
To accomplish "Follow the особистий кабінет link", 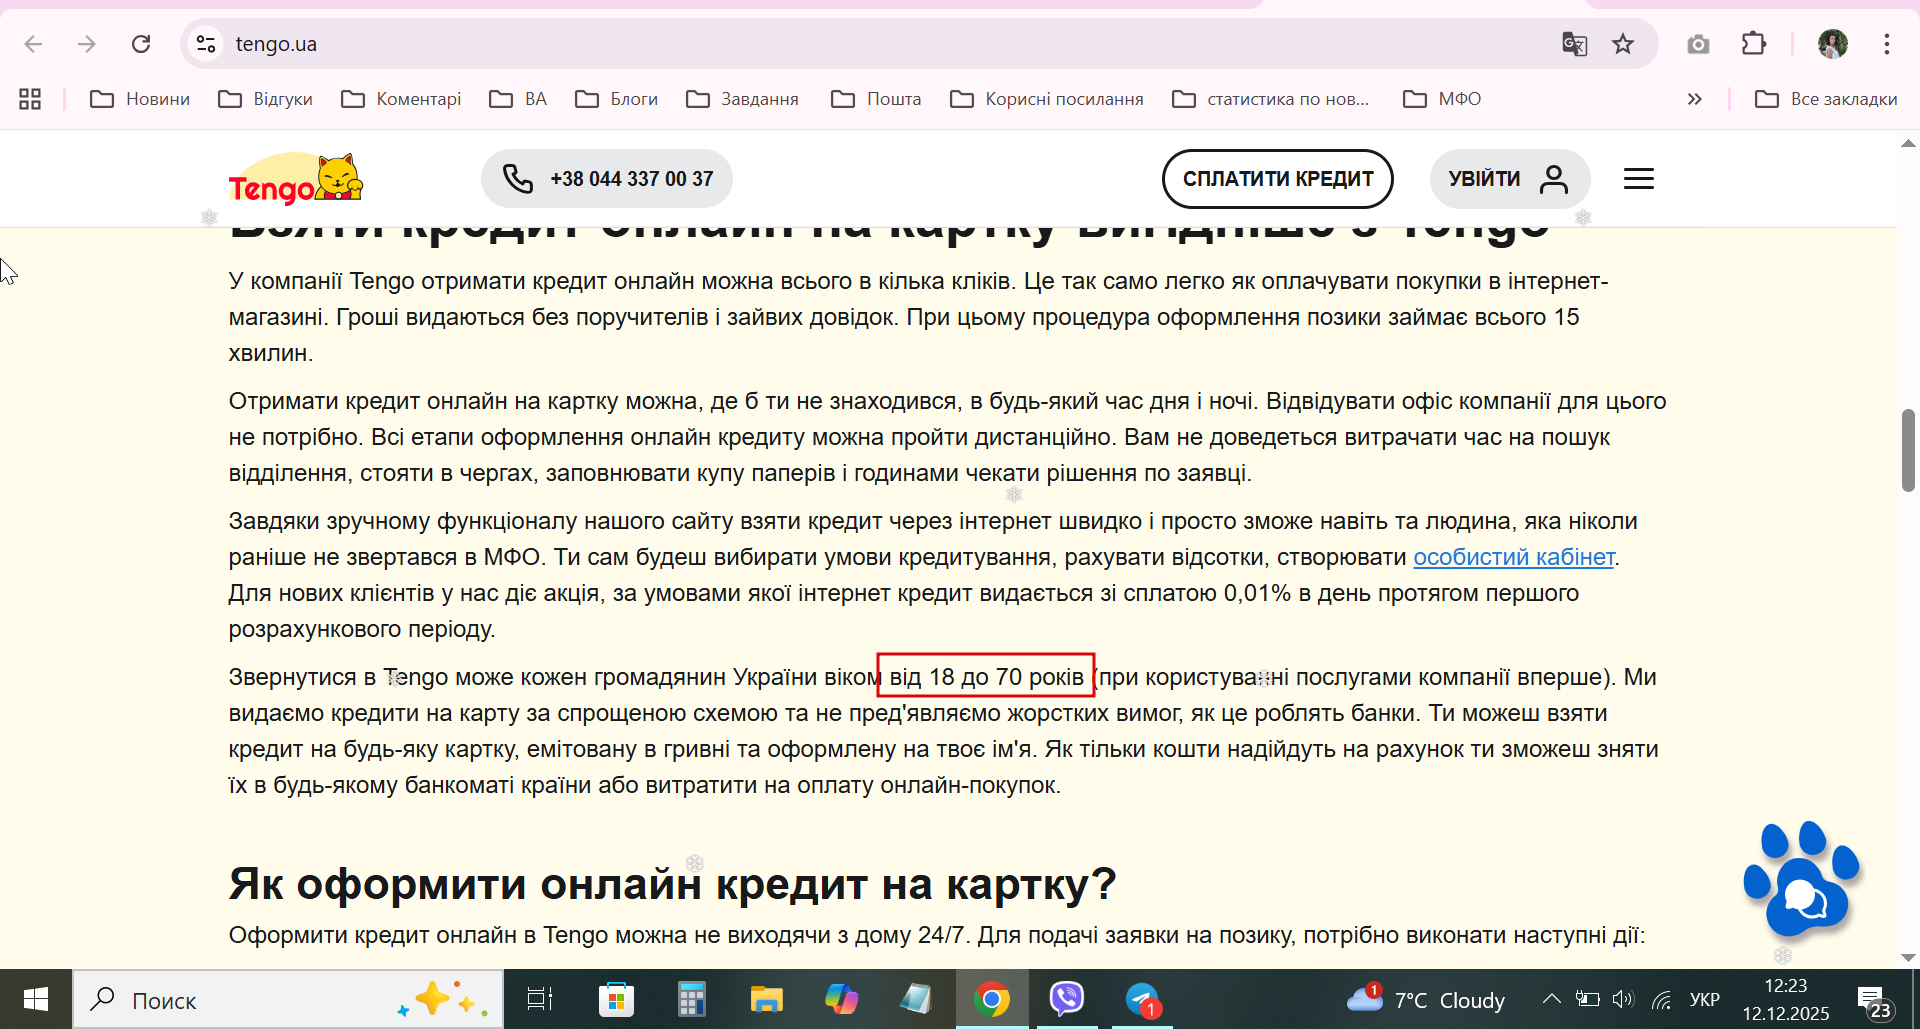I will [x=1514, y=557].
